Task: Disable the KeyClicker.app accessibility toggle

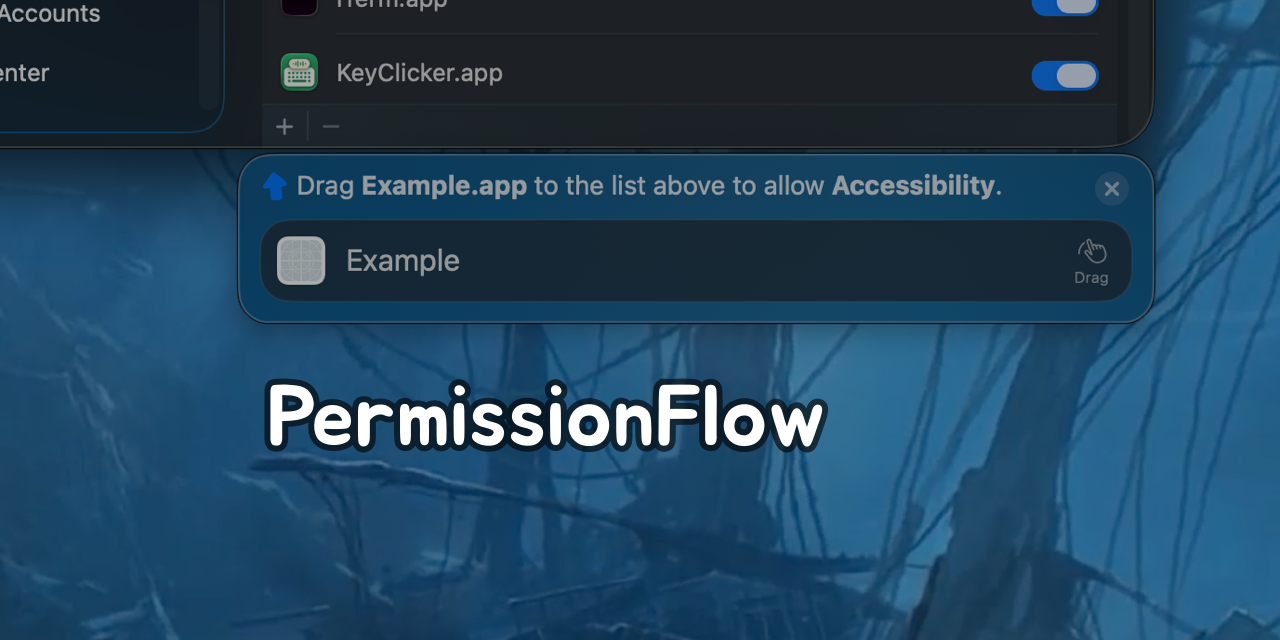Action: click(1064, 74)
